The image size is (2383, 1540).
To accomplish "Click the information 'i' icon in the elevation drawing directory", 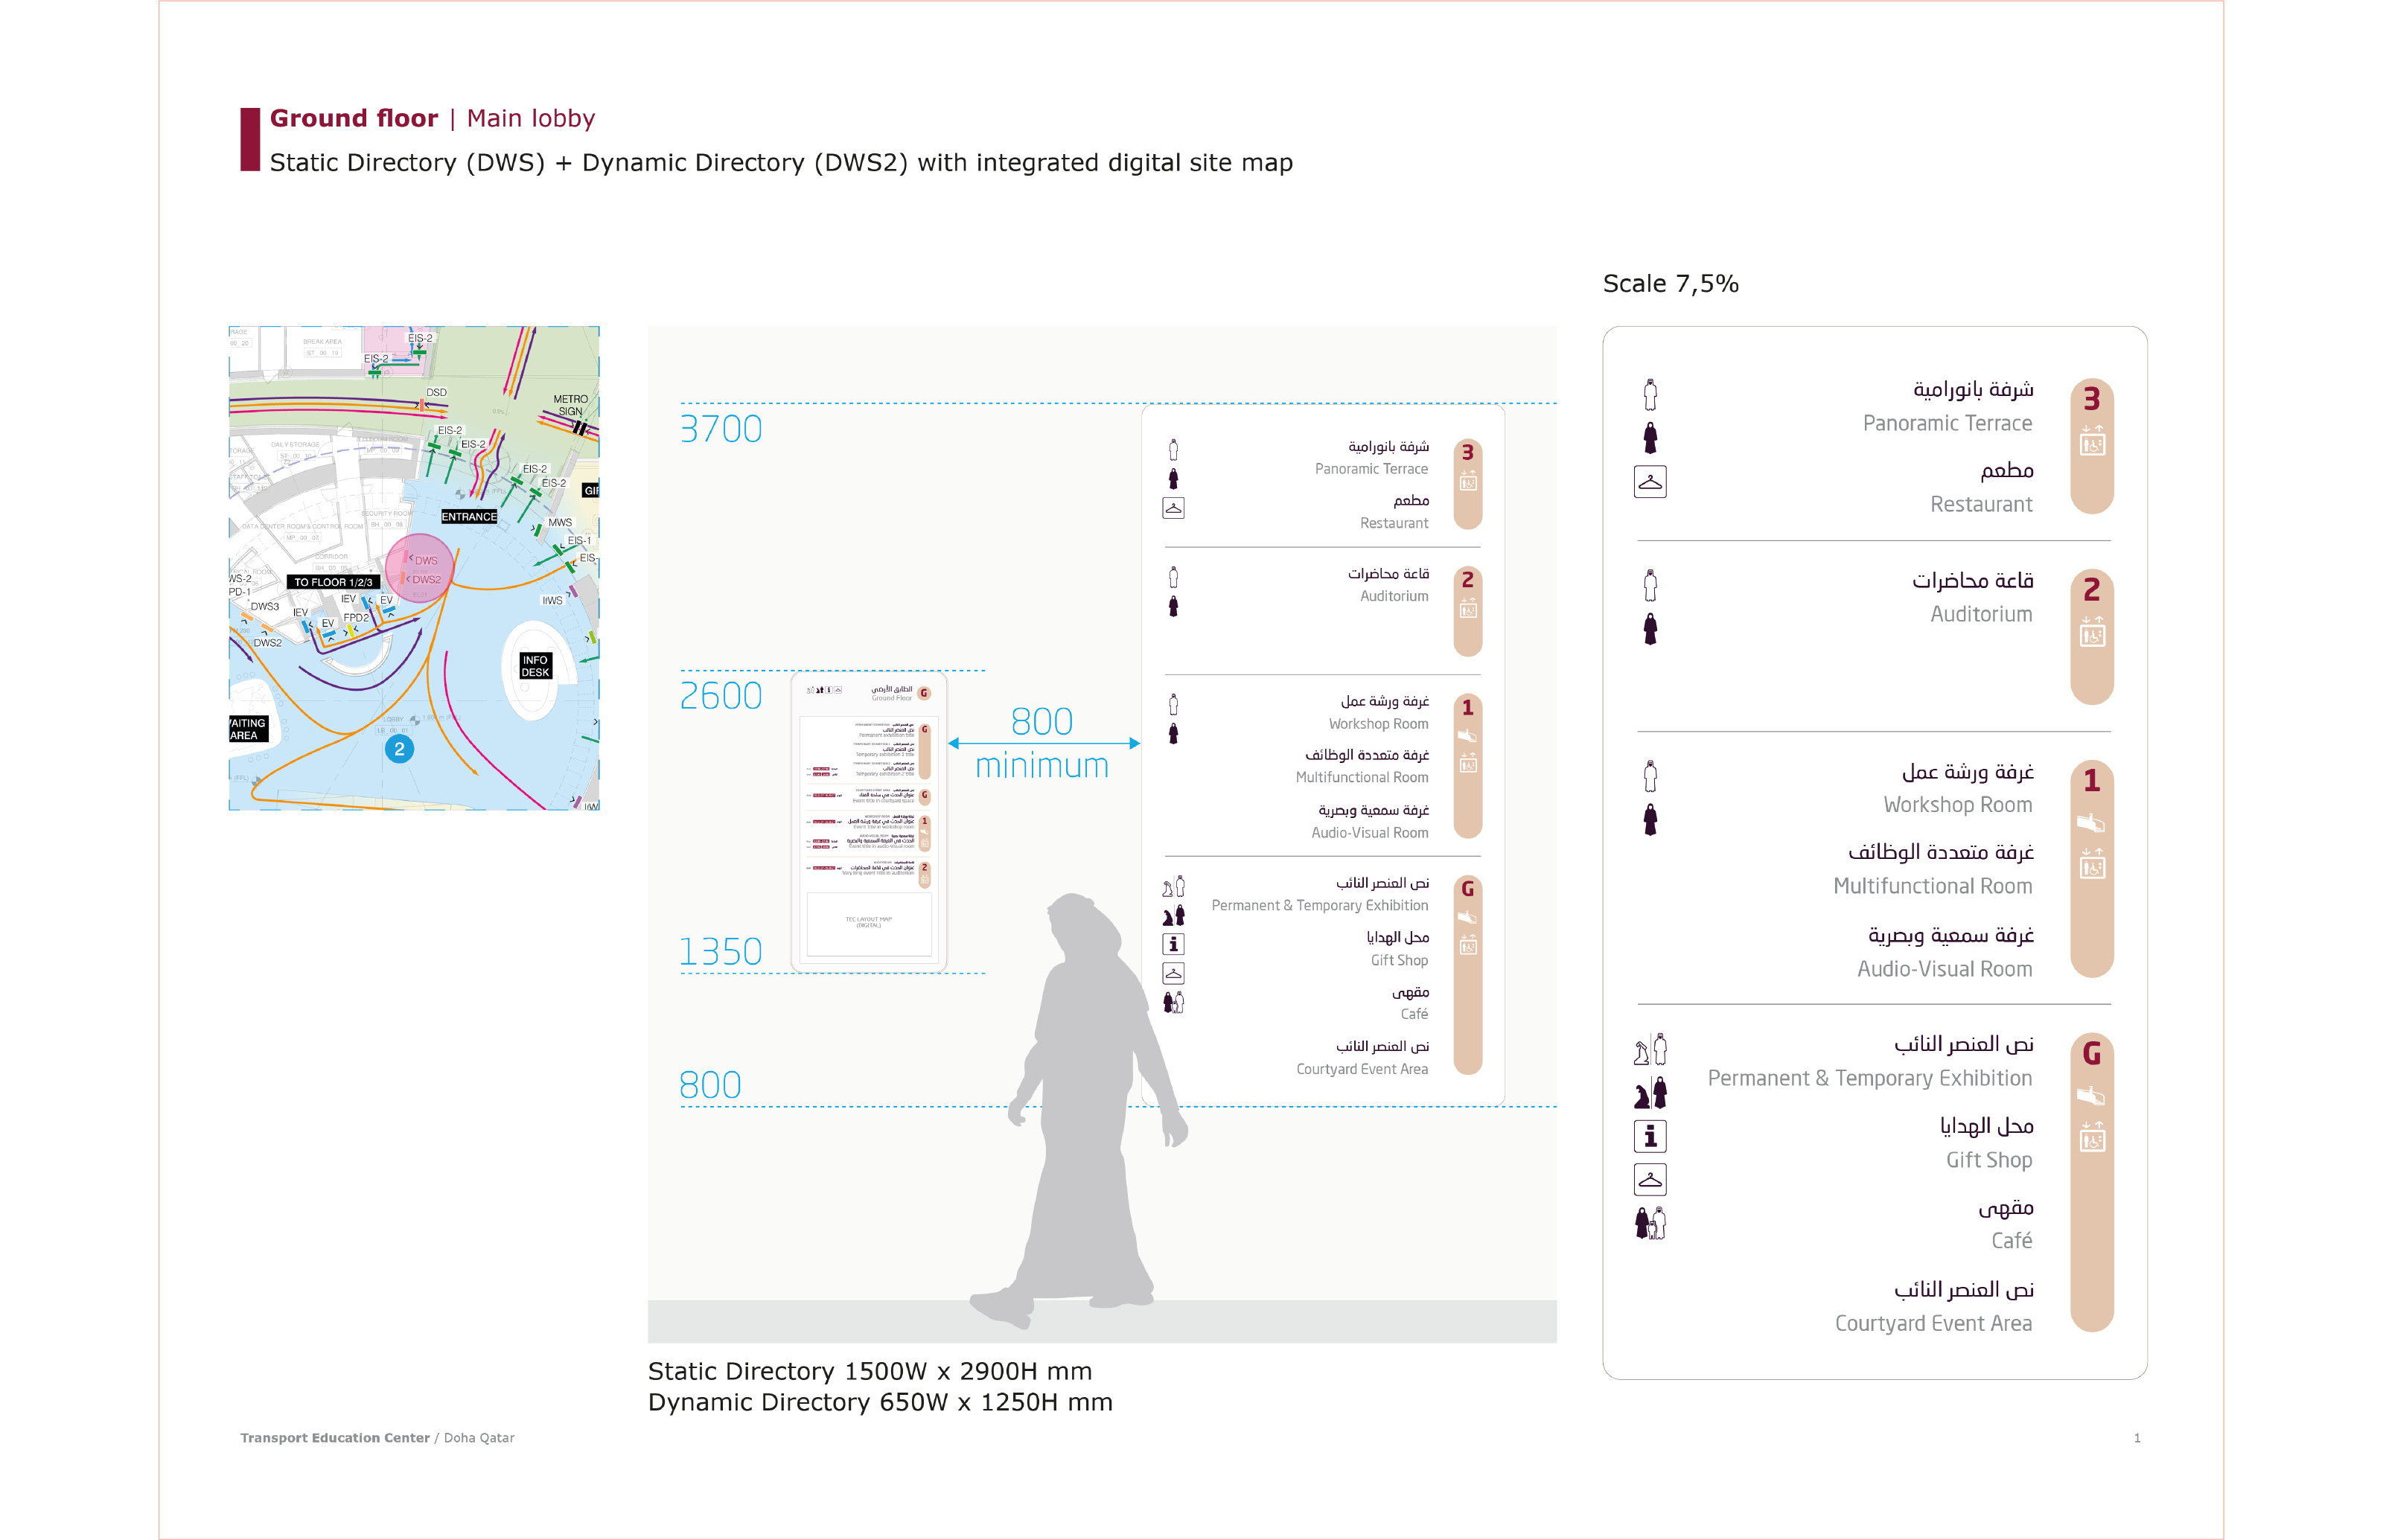I will click(x=1173, y=944).
